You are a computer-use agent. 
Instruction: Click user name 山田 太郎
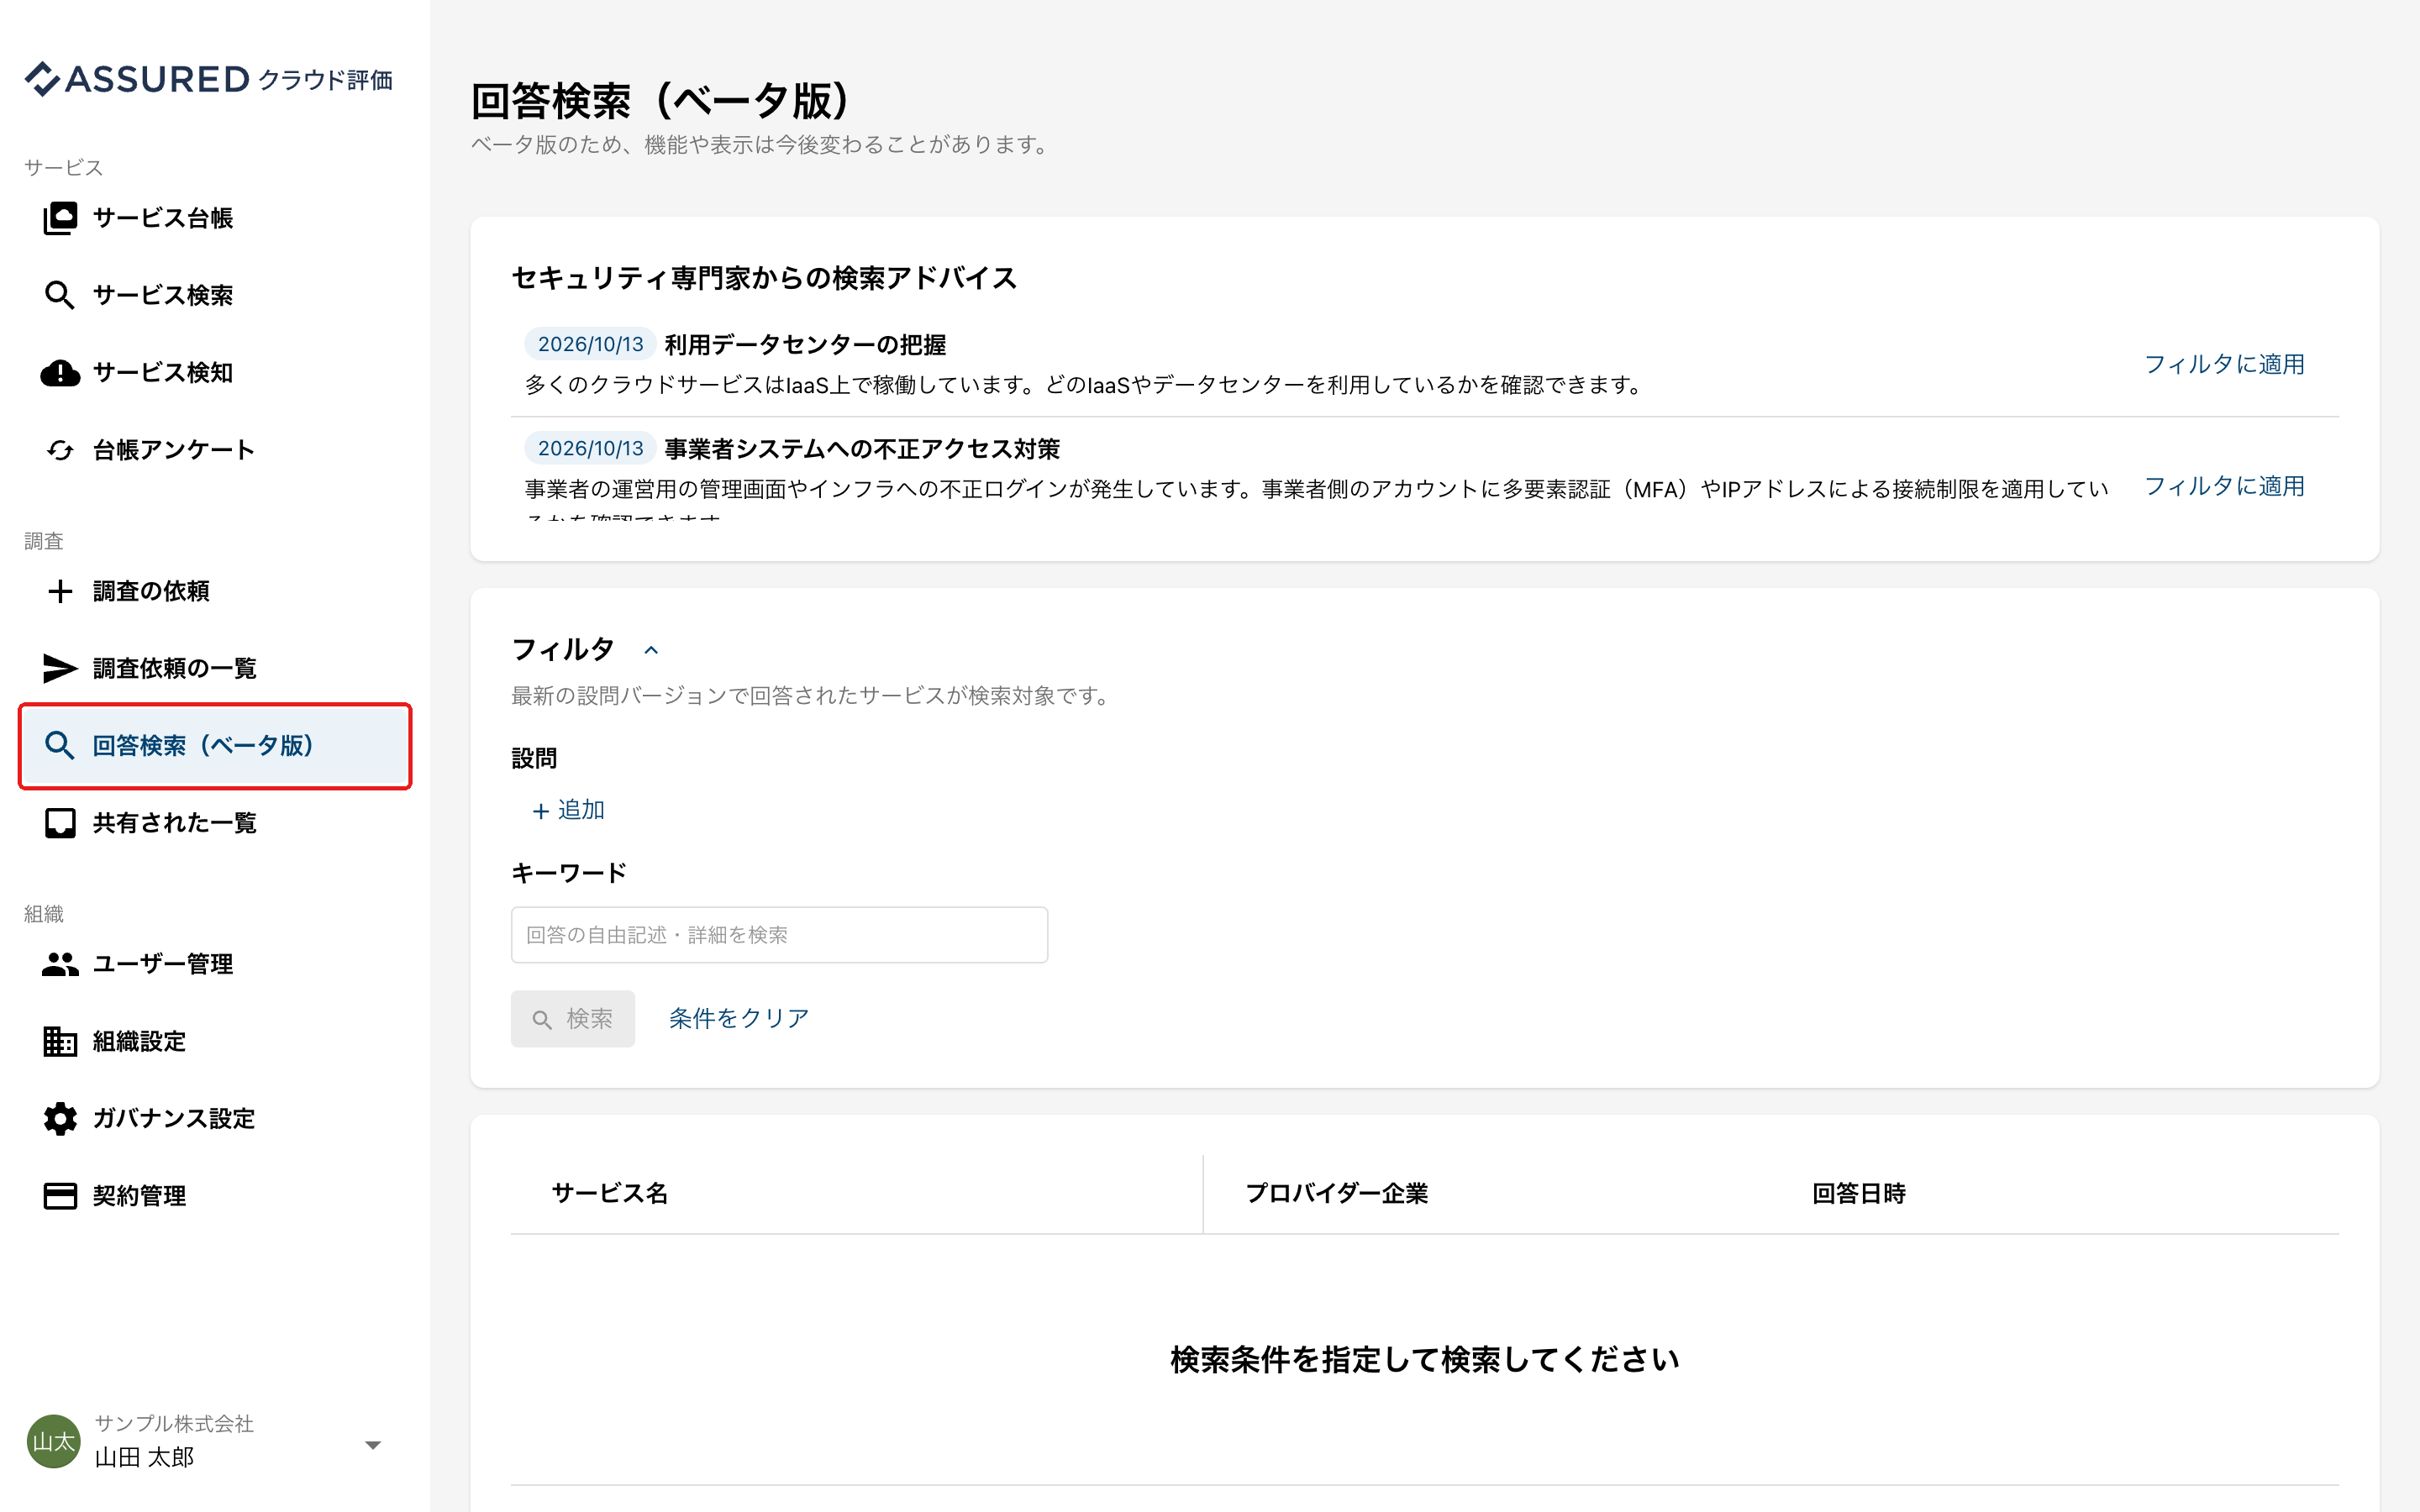point(144,1457)
